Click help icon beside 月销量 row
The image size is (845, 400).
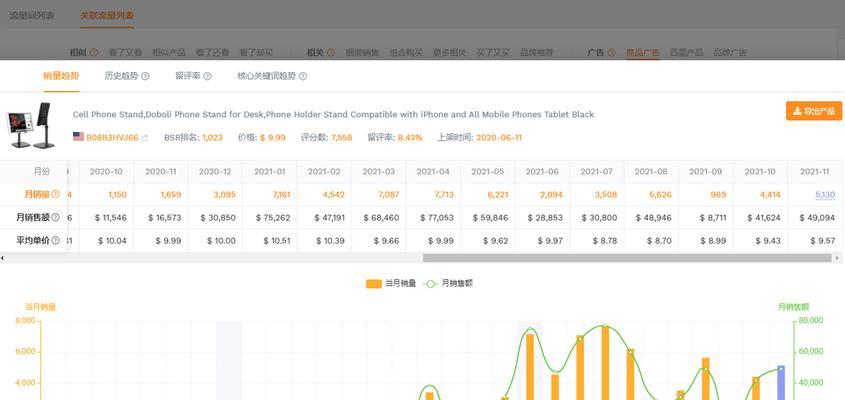coord(55,195)
